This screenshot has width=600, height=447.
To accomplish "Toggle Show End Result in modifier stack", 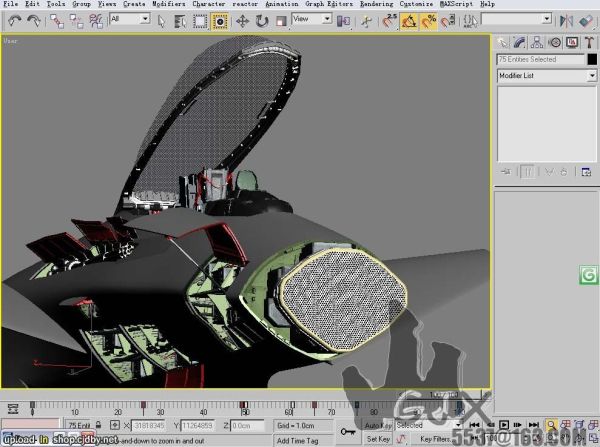I will 527,173.
